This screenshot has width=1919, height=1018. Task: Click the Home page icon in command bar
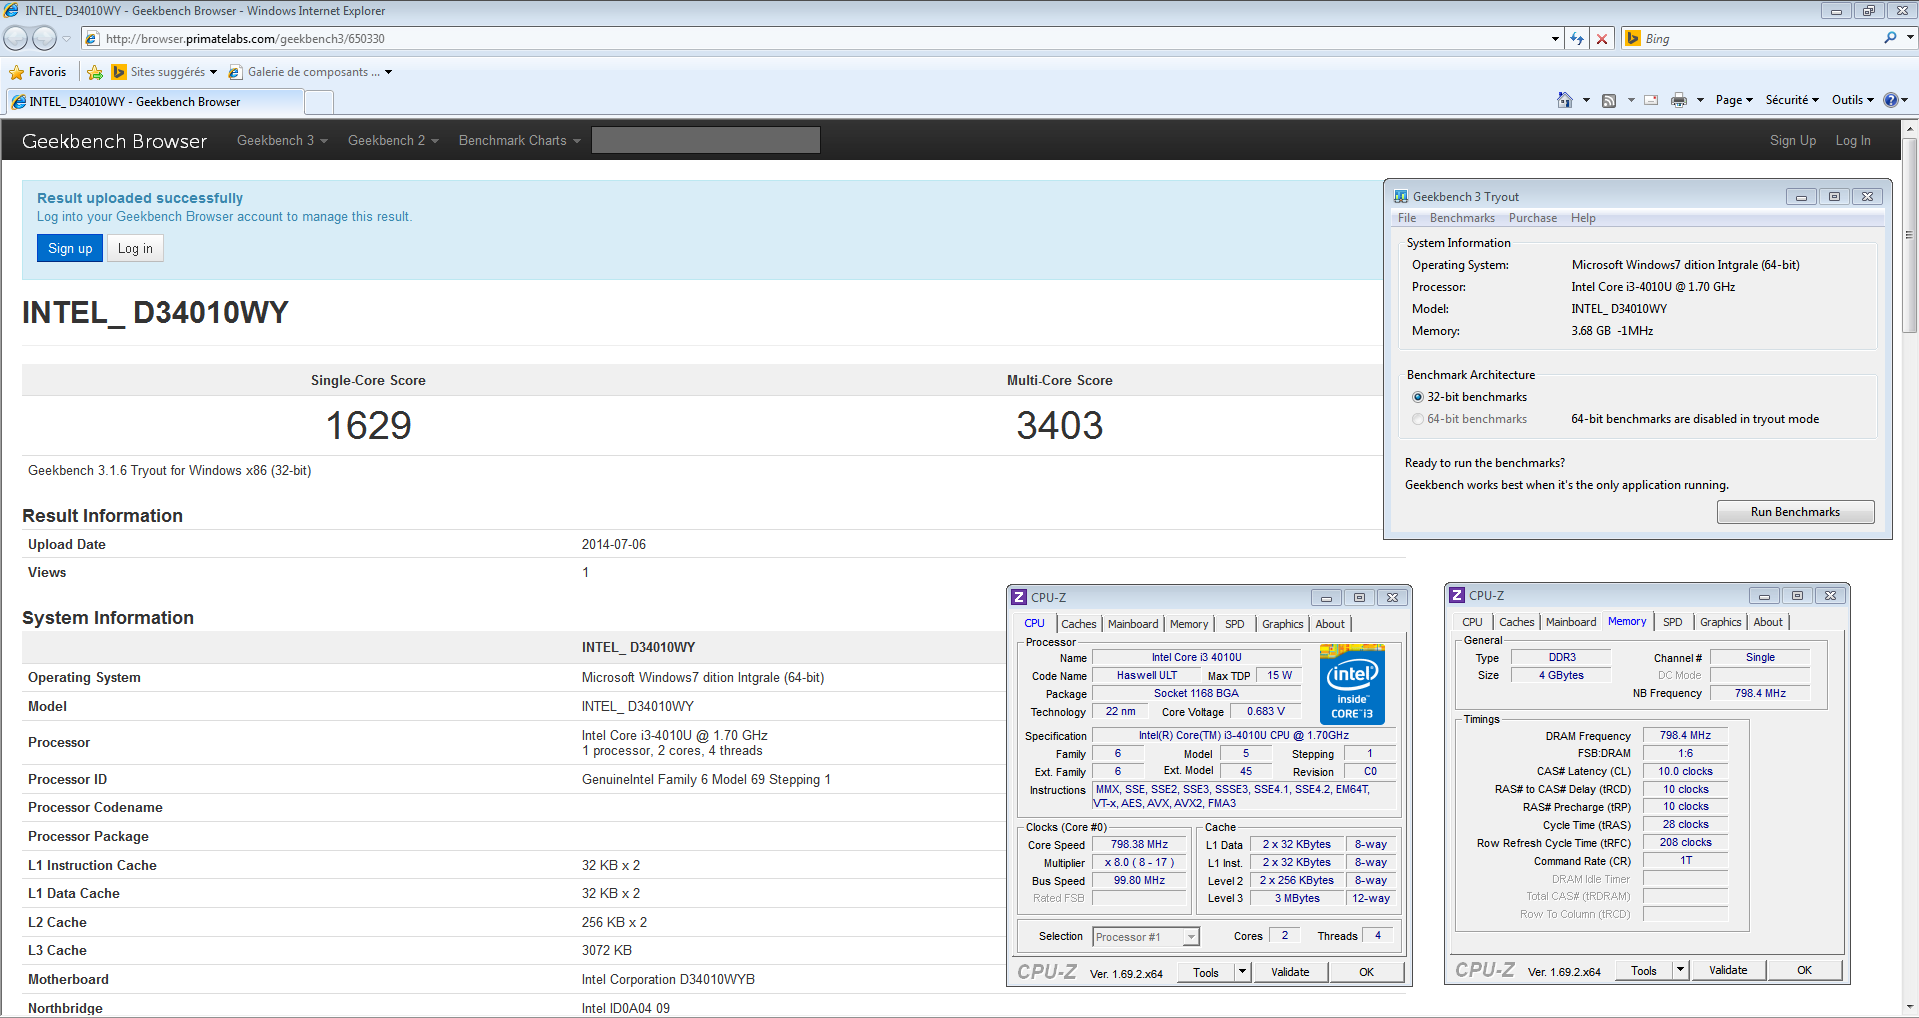pos(1565,100)
